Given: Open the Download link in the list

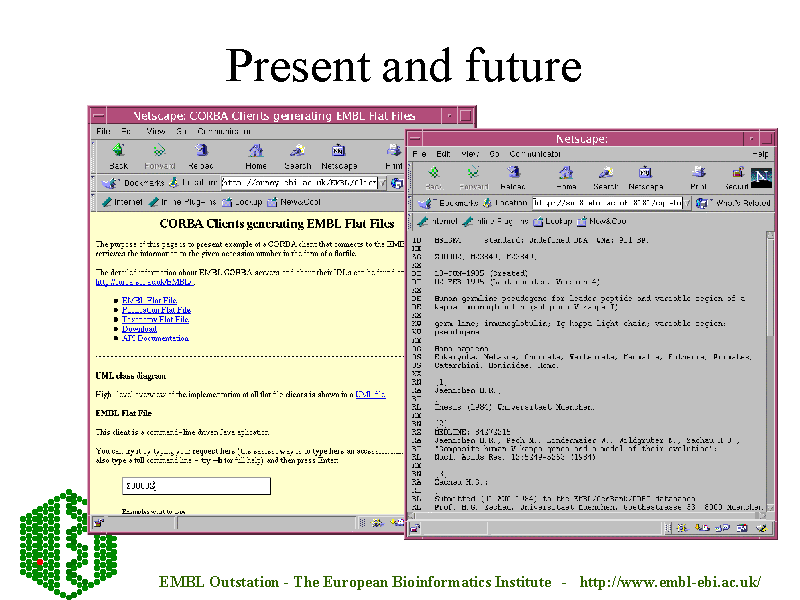Looking at the screenshot, I should (x=139, y=329).
